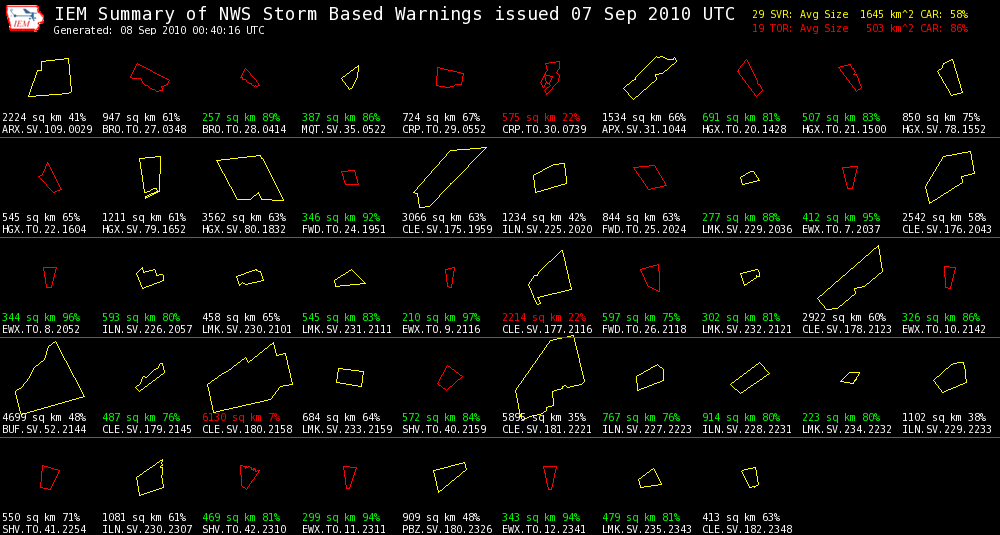Click the red polygon above EWX.TO.8.2052
The image size is (1000, 535).
50,277
